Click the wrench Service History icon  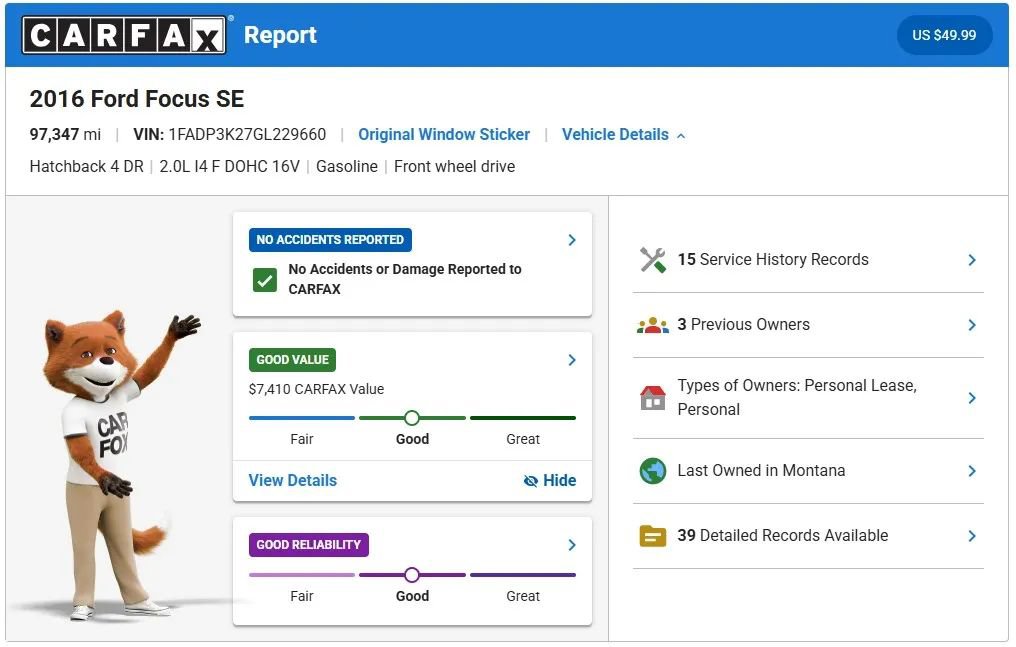pyautogui.click(x=652, y=260)
